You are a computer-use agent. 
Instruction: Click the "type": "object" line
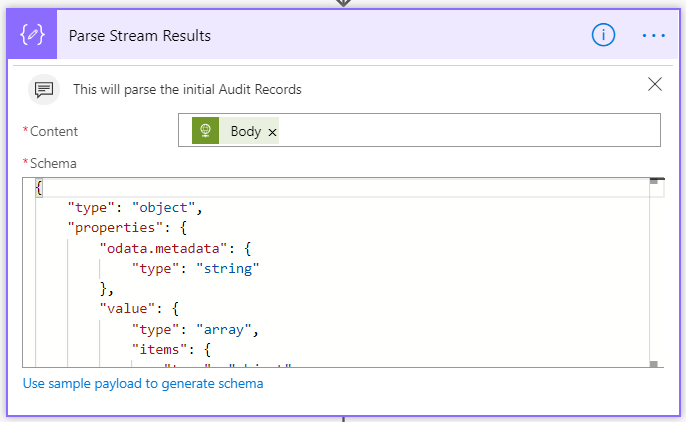tap(135, 208)
